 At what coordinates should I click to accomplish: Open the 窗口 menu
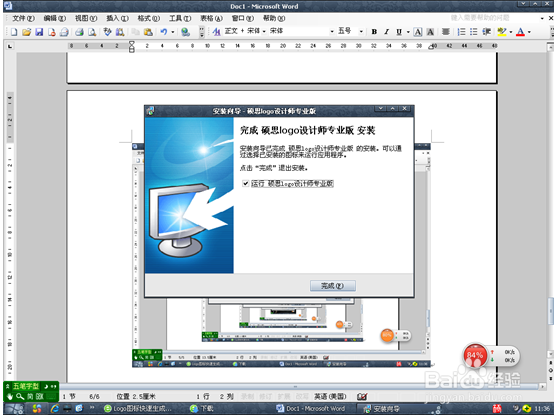click(243, 18)
